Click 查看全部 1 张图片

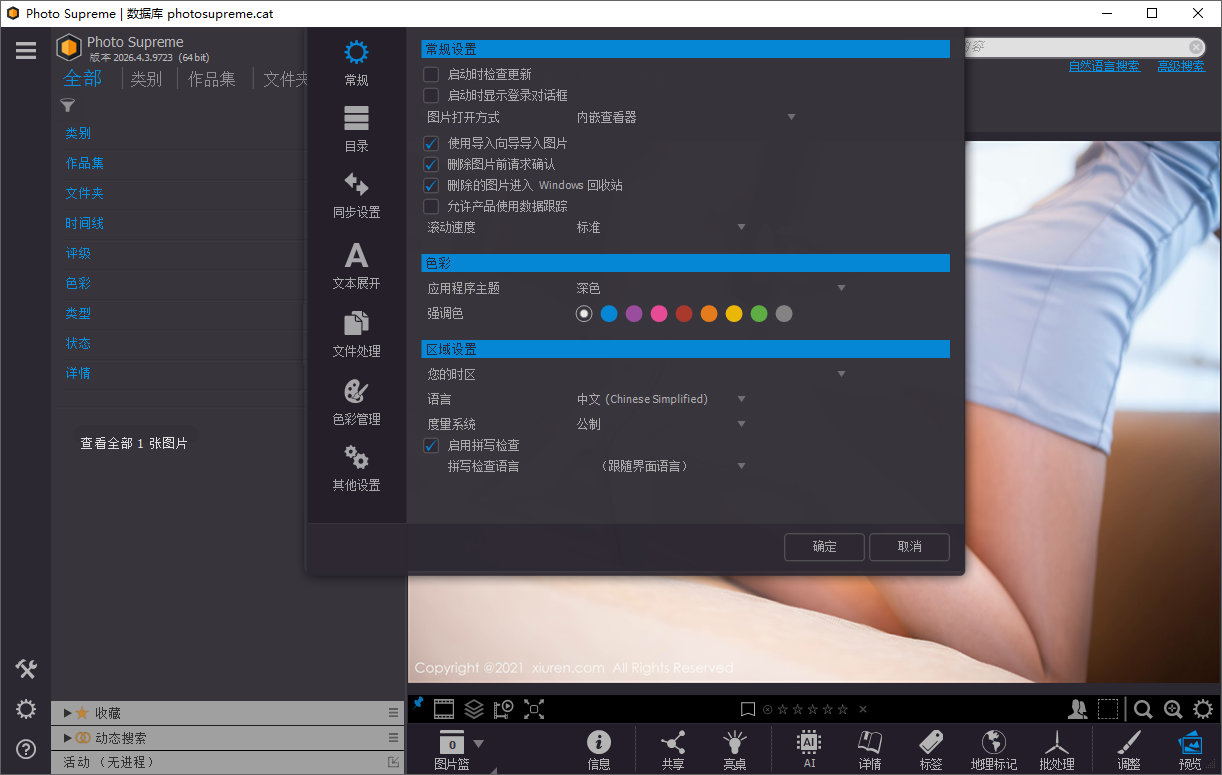[134, 443]
